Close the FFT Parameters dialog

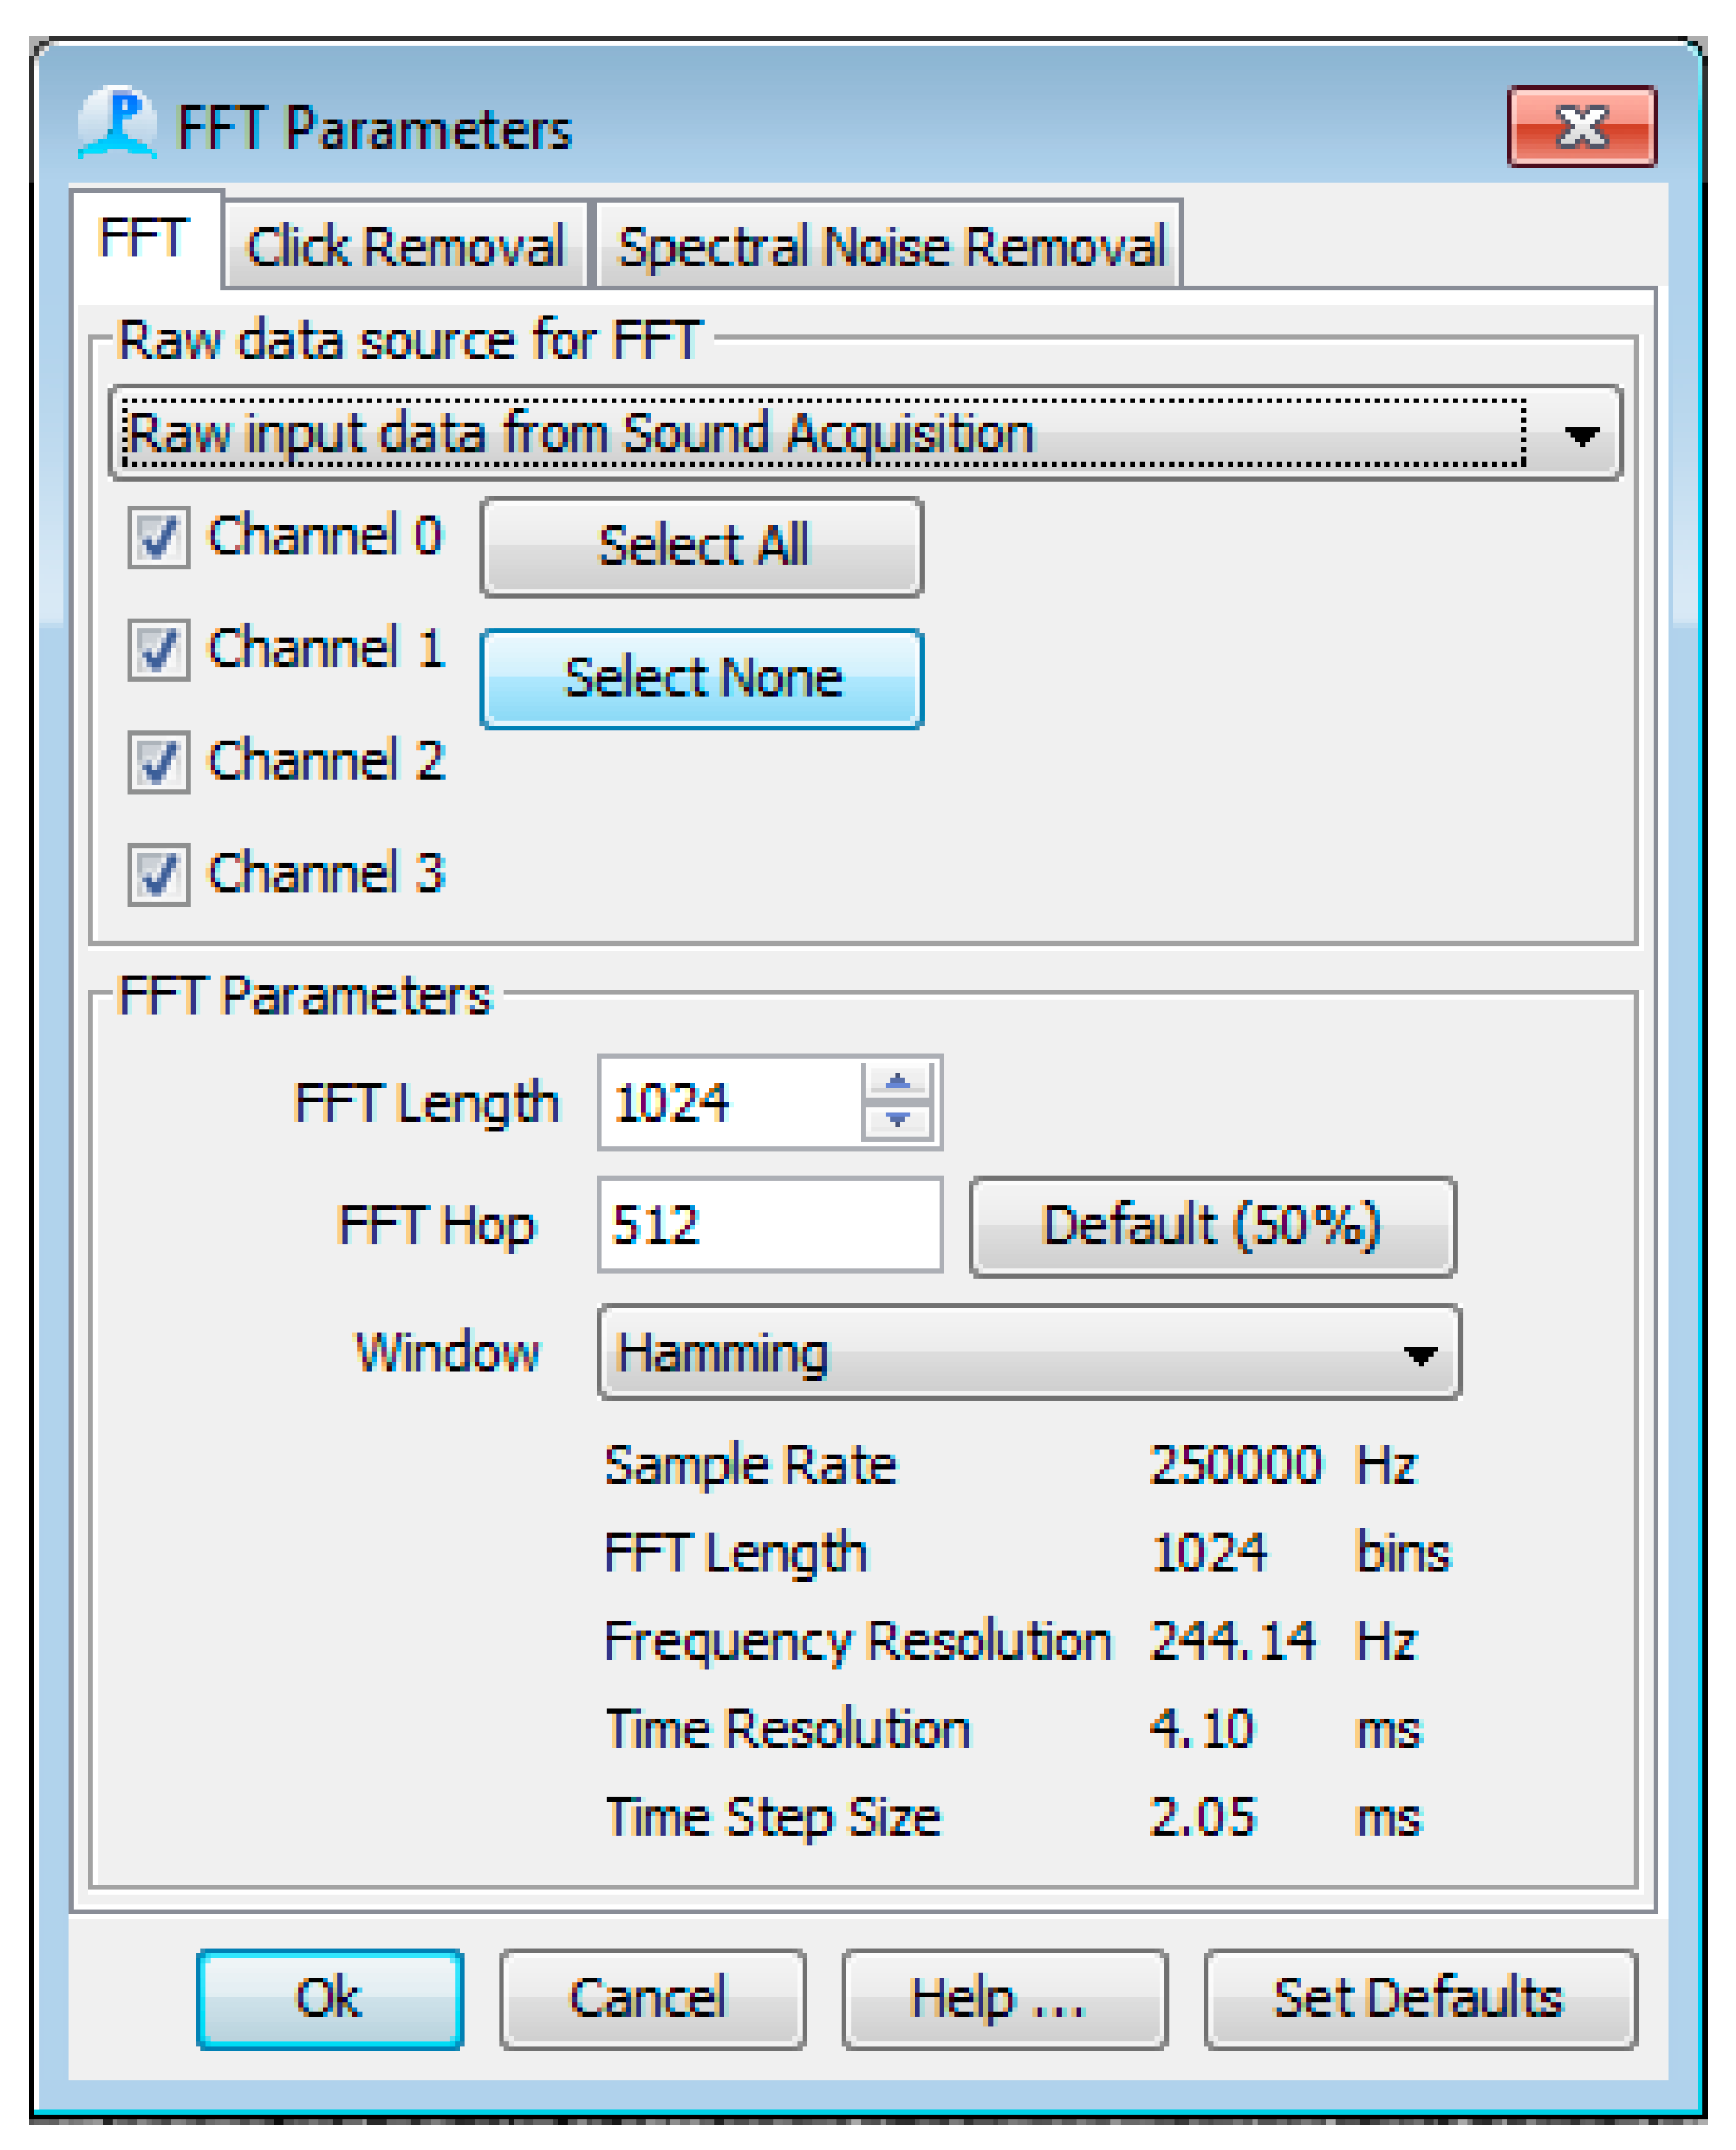pos(1581,127)
